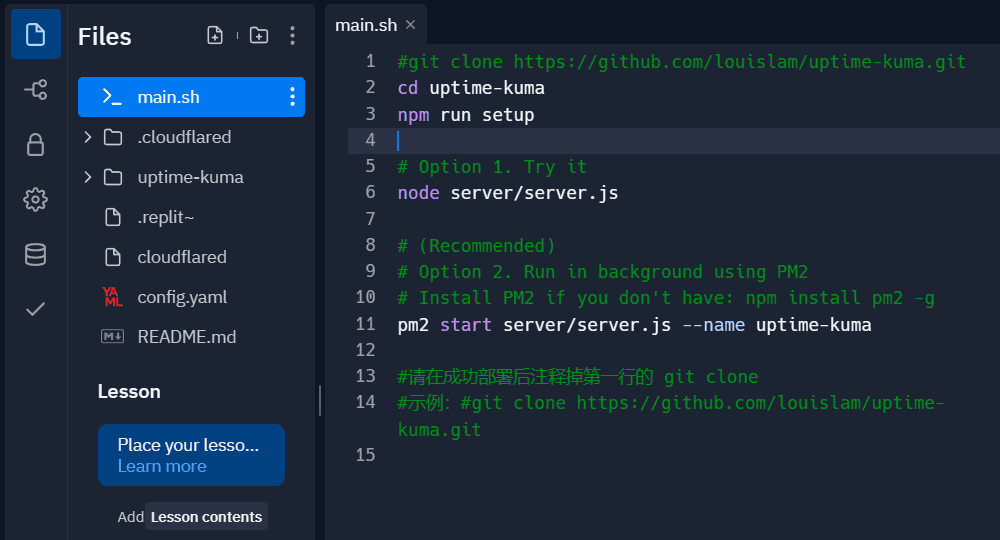Screen dimensions: 1000x540
Task: Click the Lesson contents button
Action: [206, 517]
